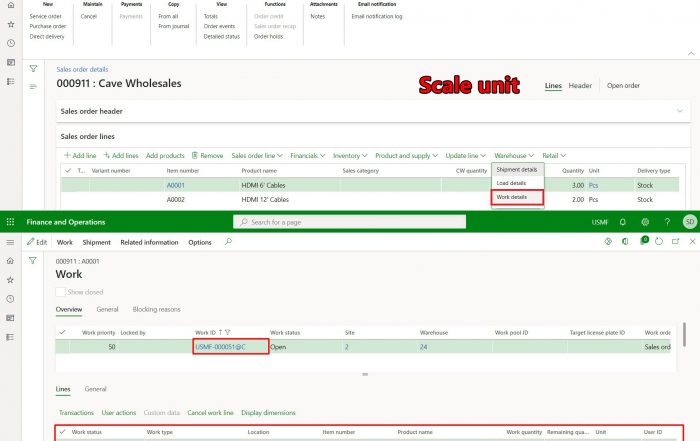700x441 pixels.
Task: Click vertical scrollbar of Work grid
Action: click(684, 334)
